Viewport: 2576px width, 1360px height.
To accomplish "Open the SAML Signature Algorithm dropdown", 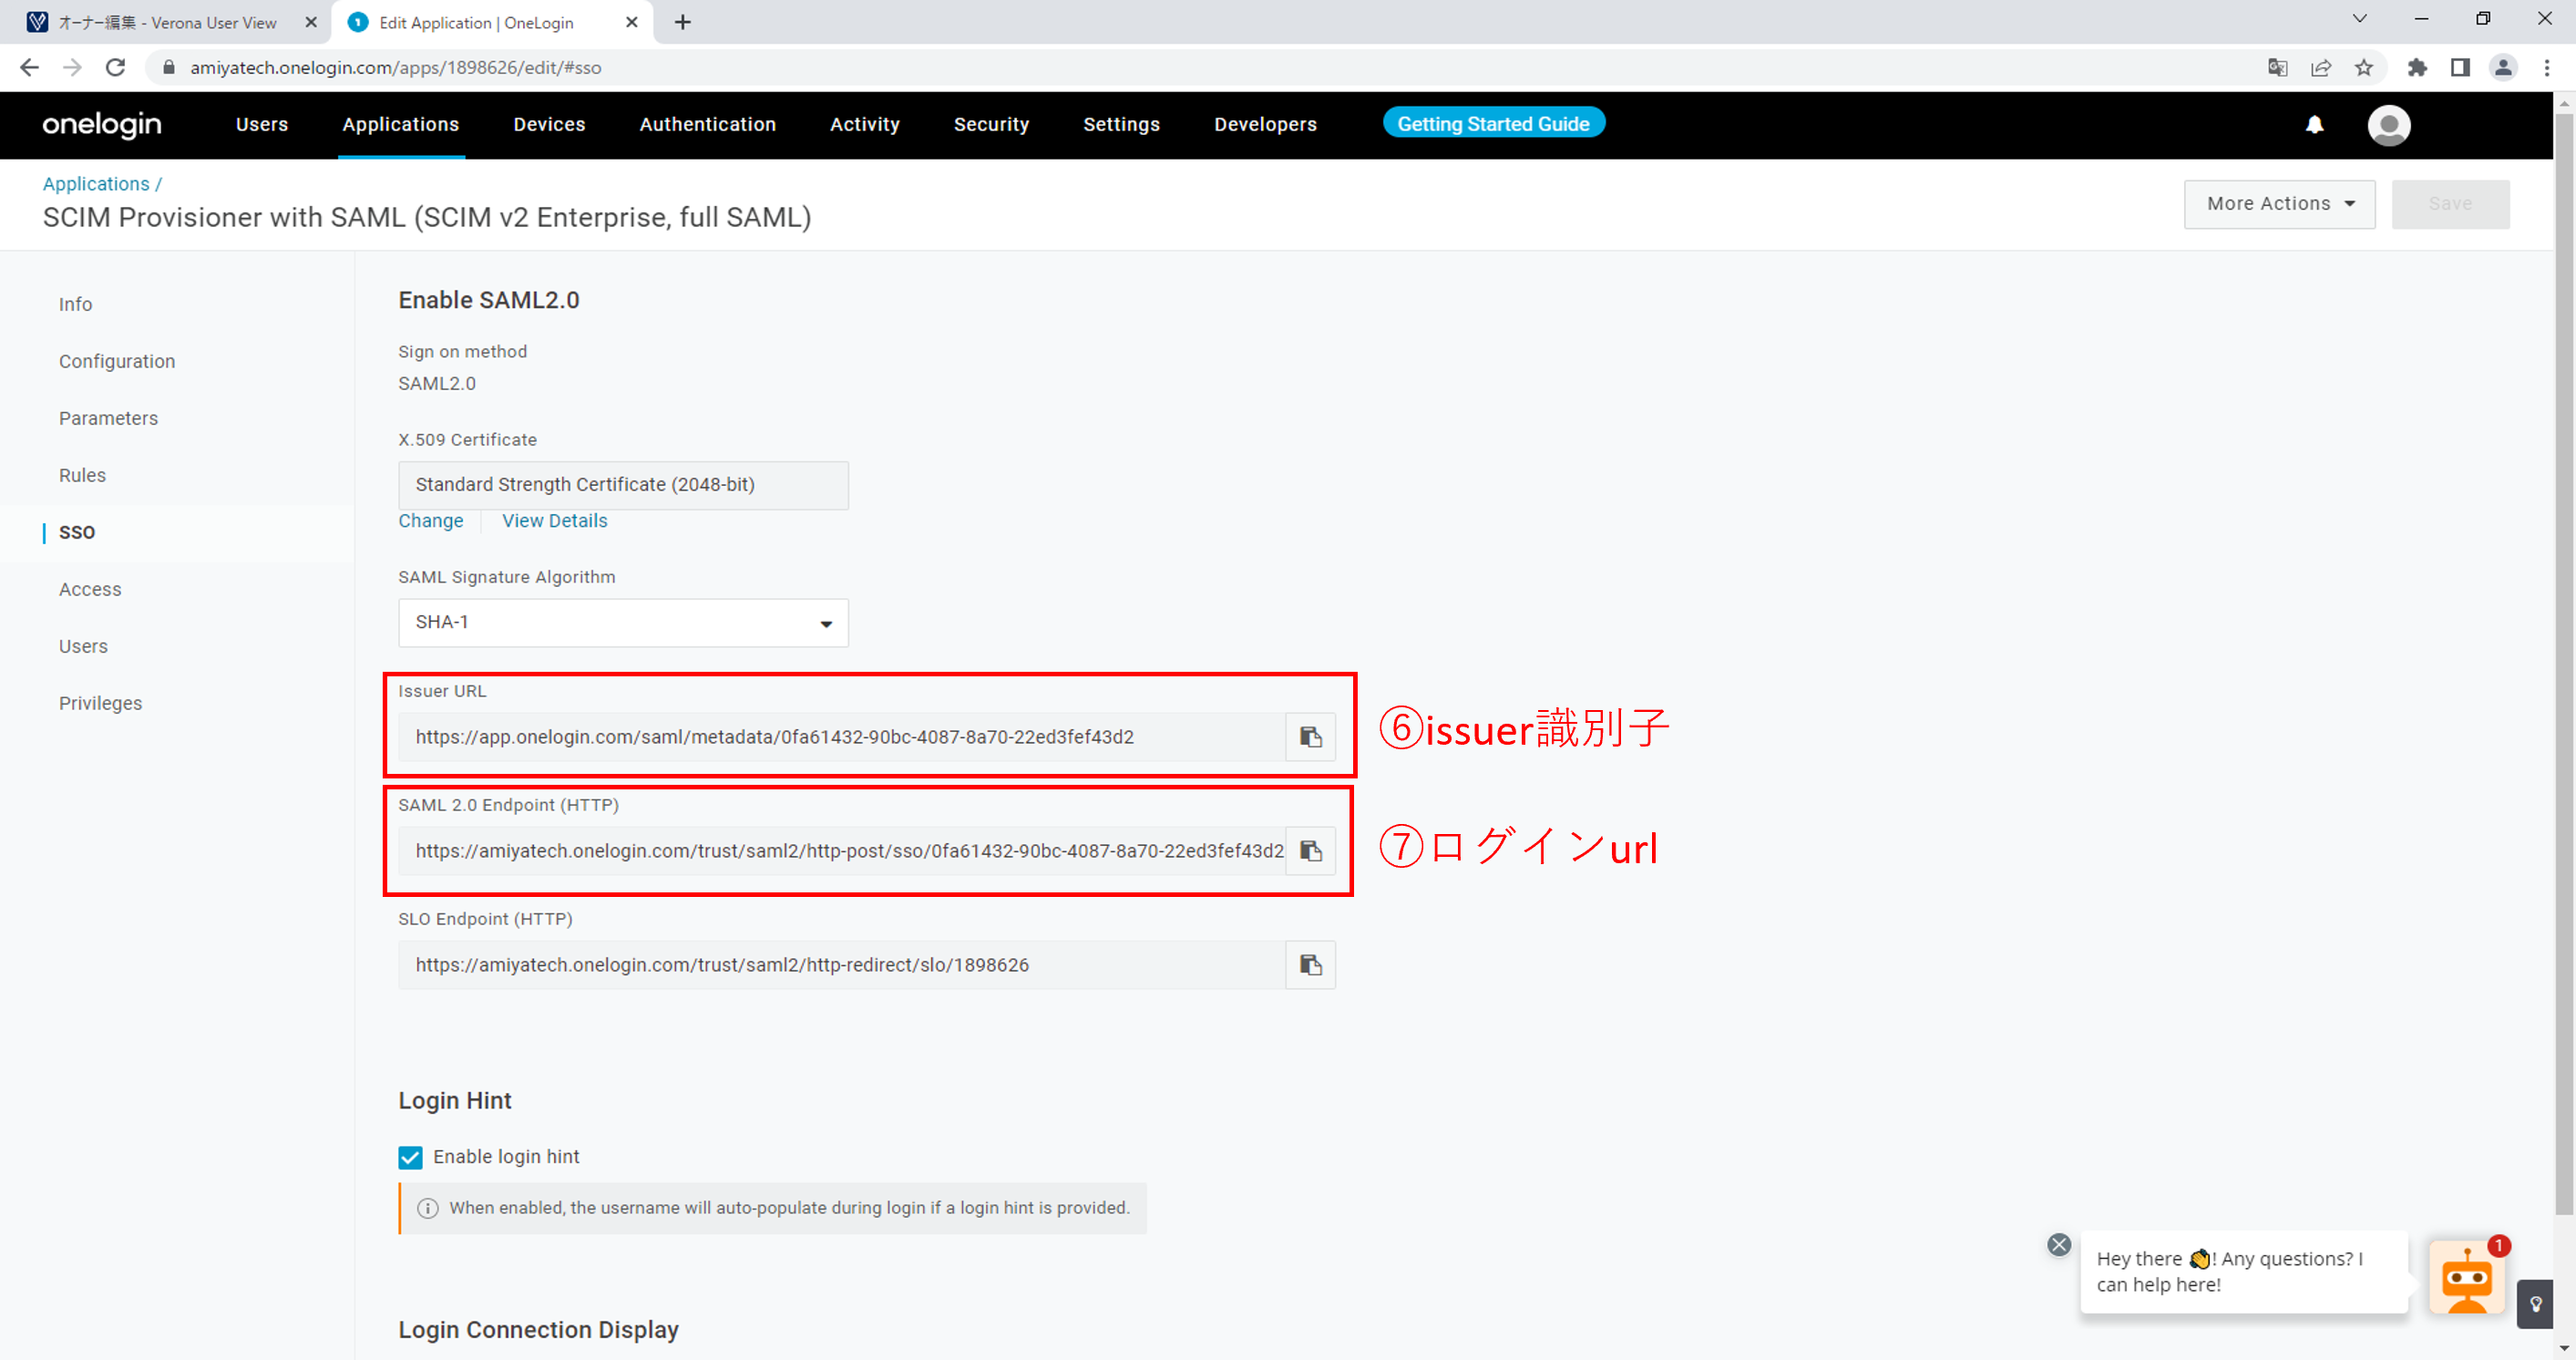I will click(x=623, y=623).
